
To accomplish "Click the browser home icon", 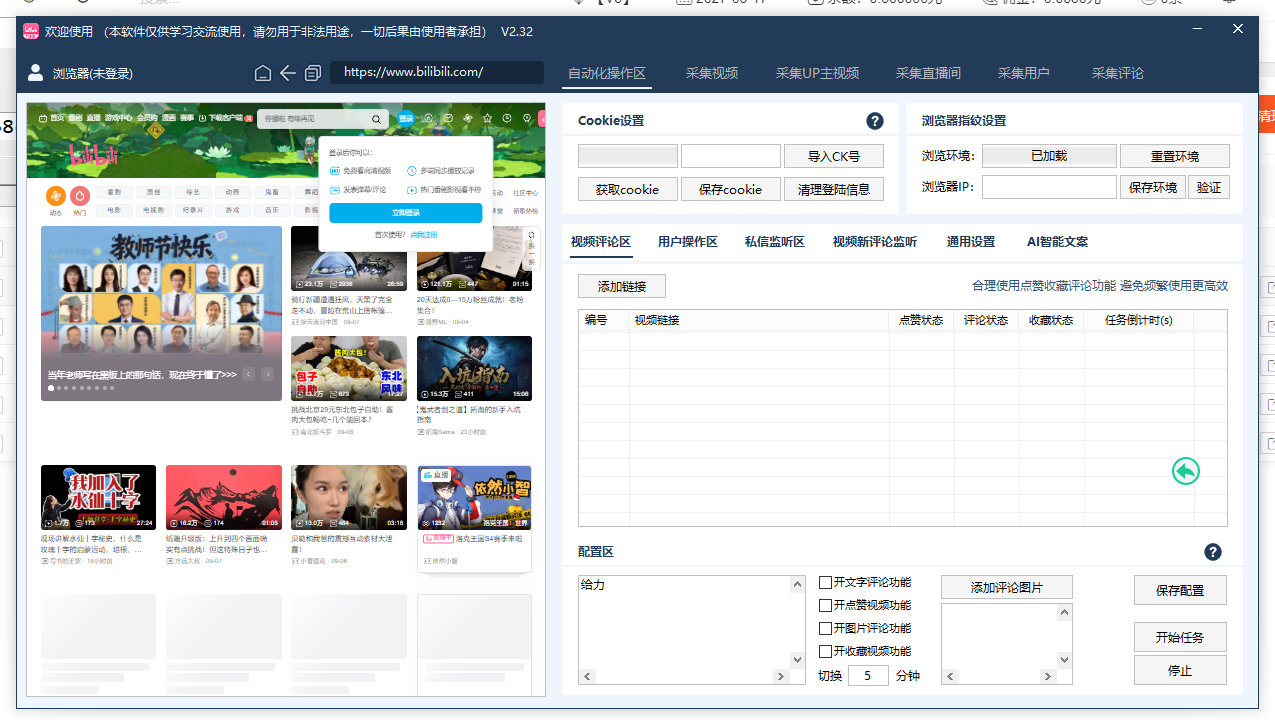I will (263, 73).
